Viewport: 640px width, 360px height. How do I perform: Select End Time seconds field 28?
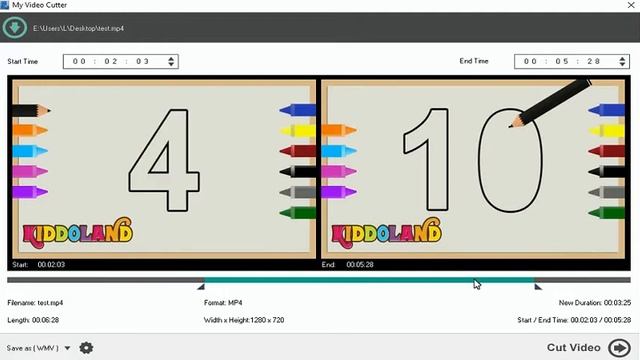(593, 61)
